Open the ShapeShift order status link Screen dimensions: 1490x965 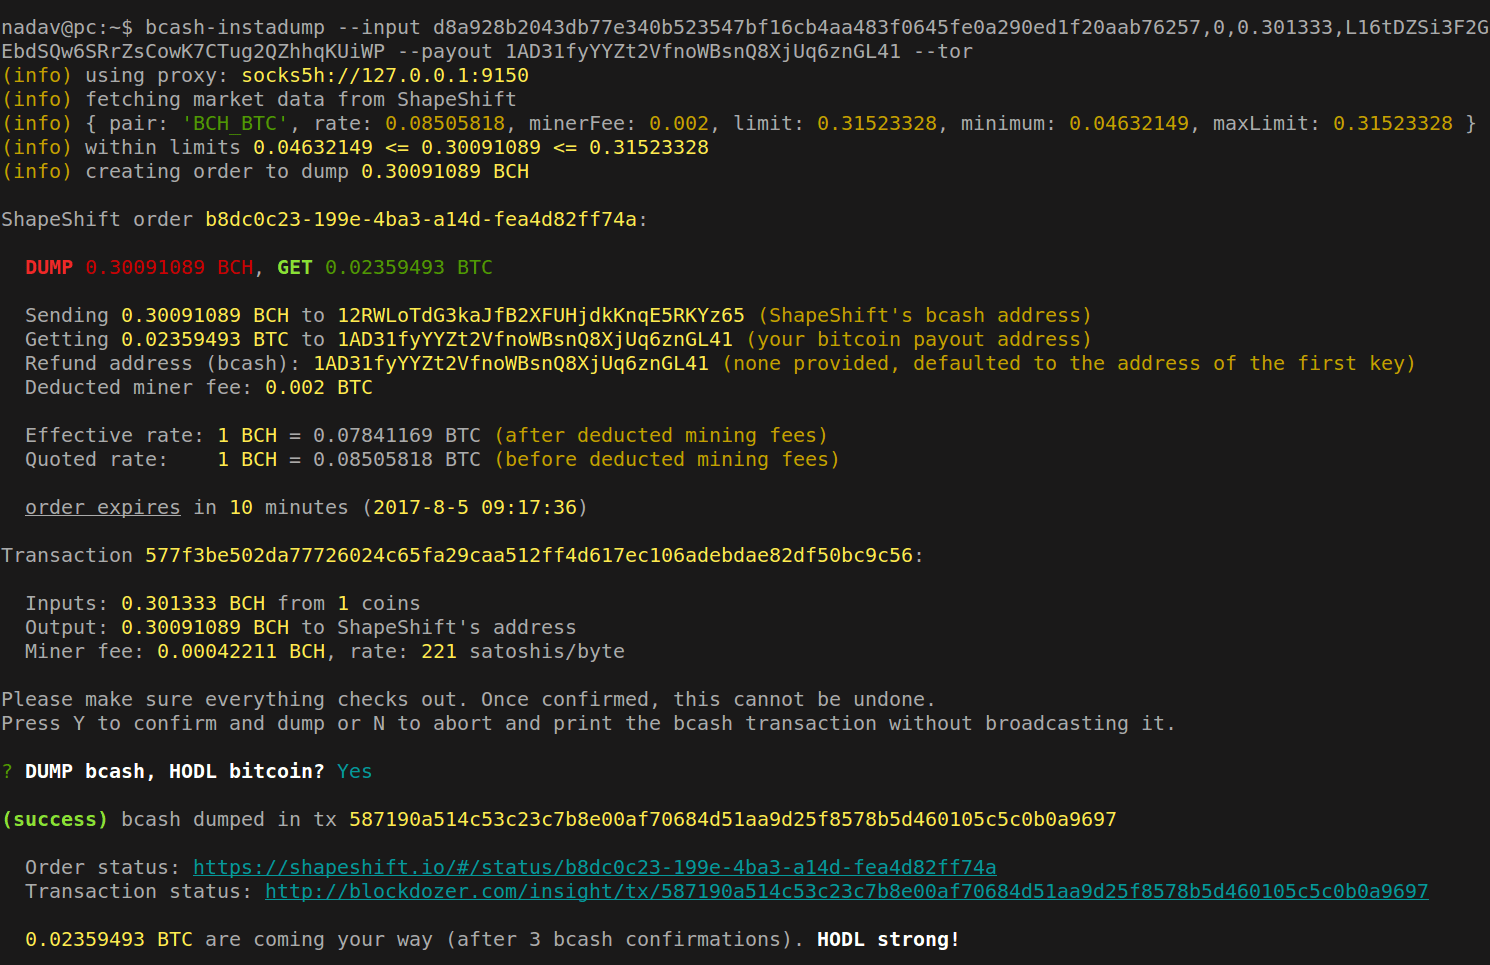(x=594, y=867)
